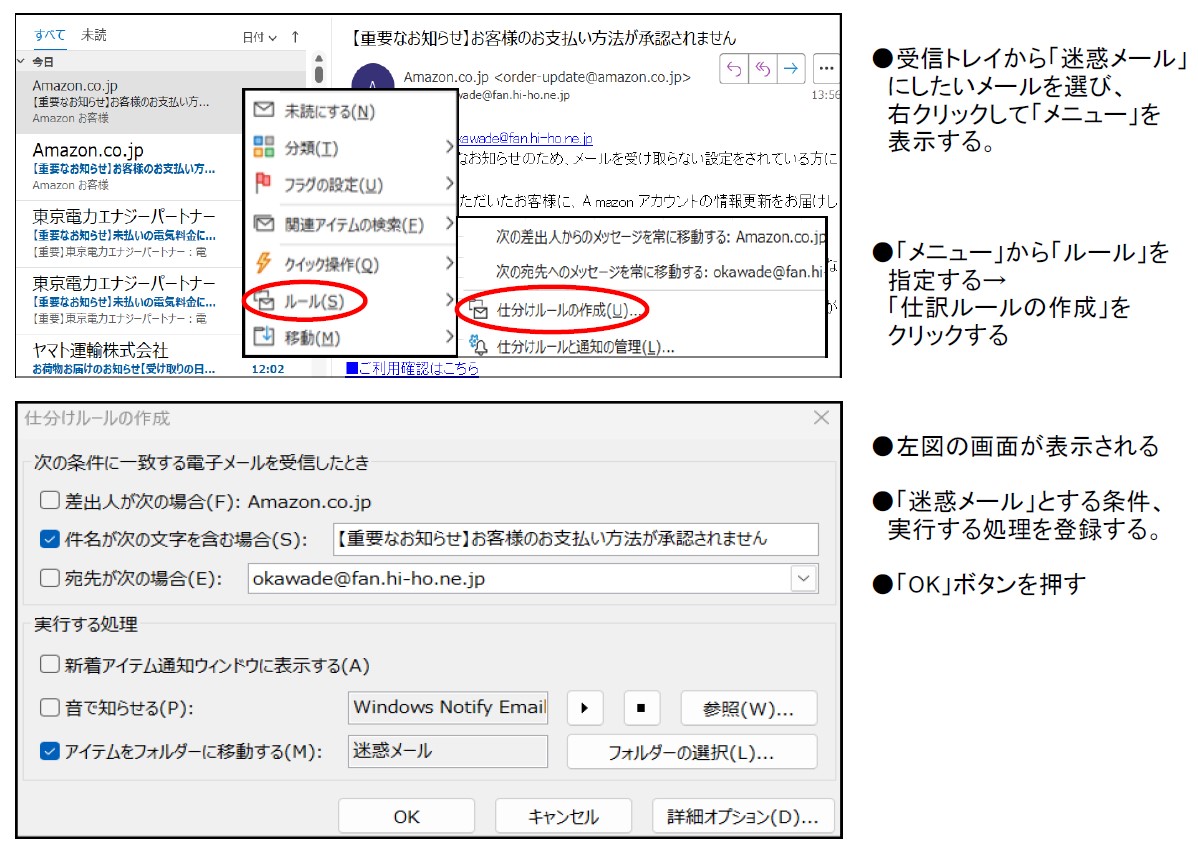Click the flag icon for フラグの設定

264,184
